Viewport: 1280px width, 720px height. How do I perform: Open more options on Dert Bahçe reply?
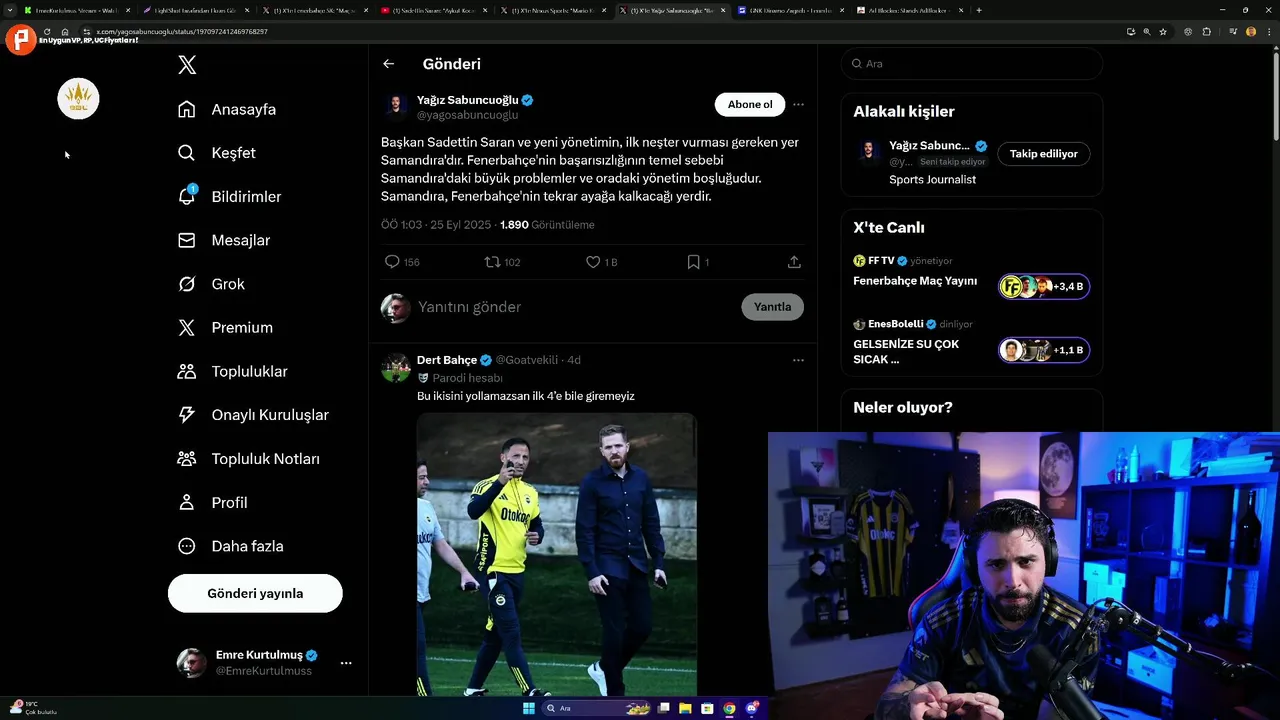tap(798, 360)
